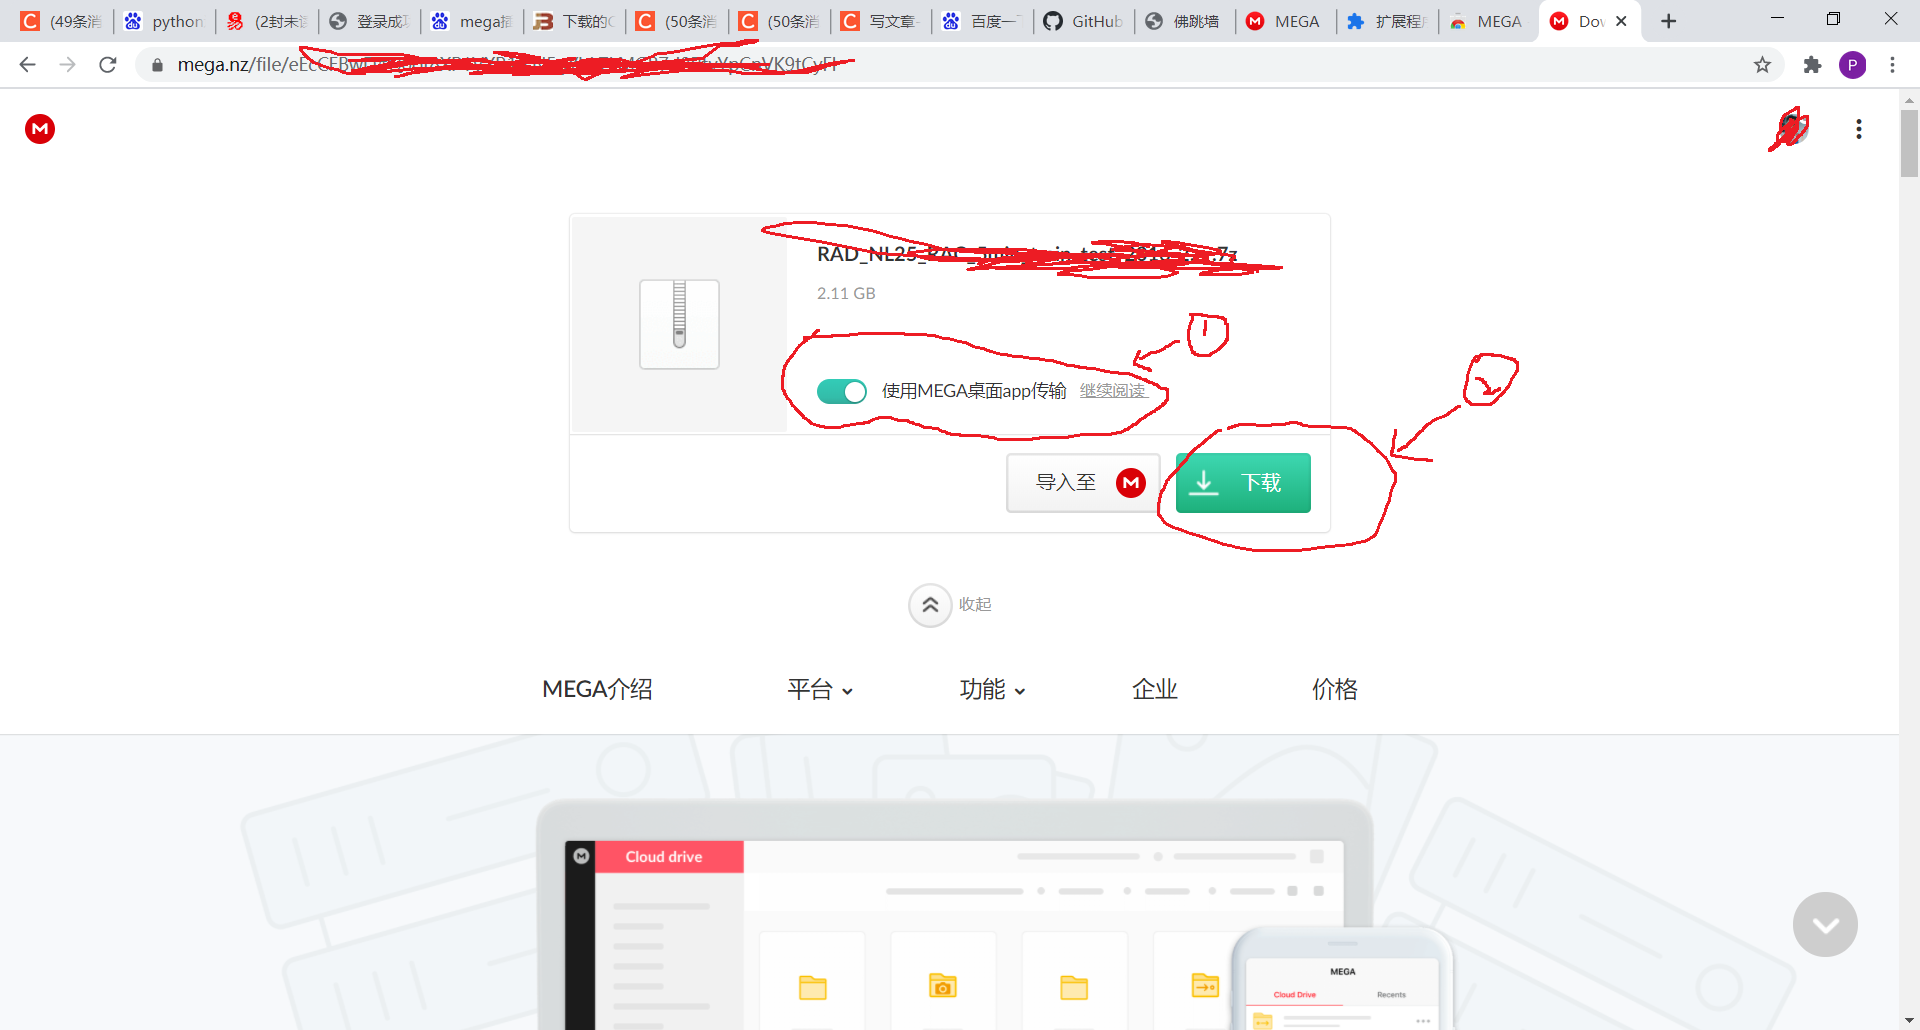The height and width of the screenshot is (1030, 1920).
Task: Click the padlock icon in the address bar
Action: click(x=157, y=64)
